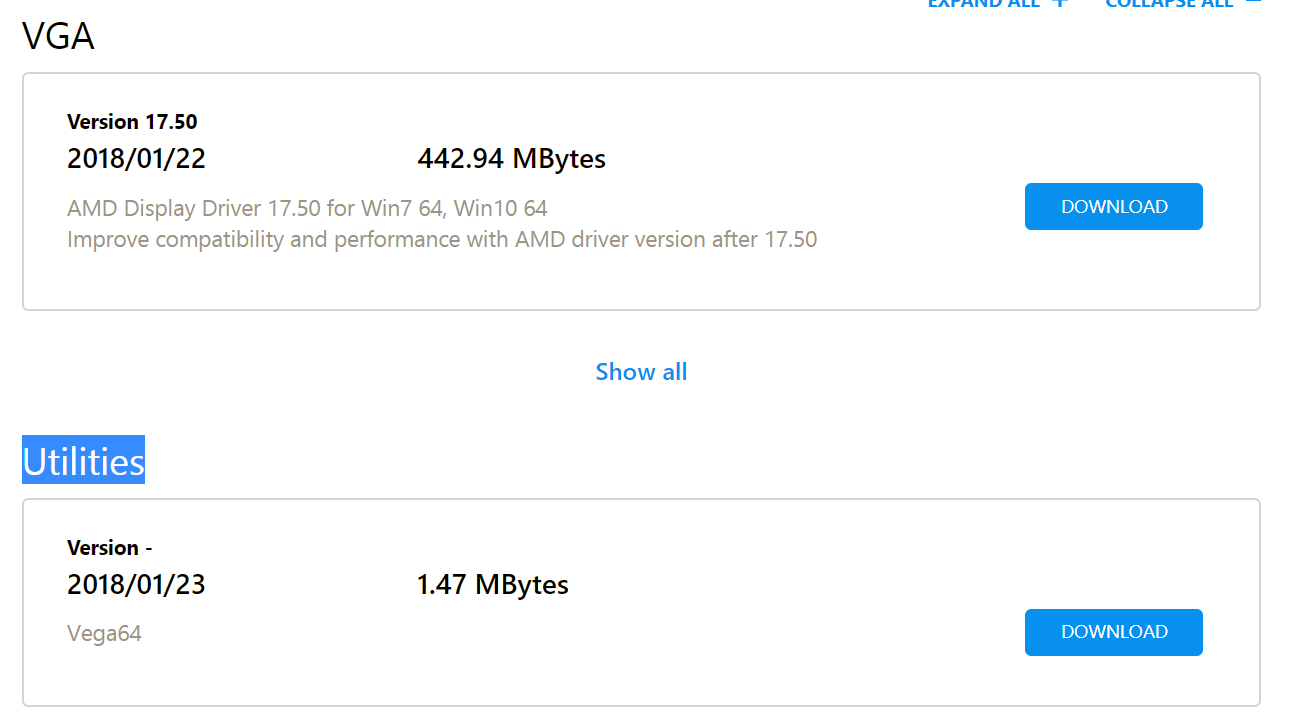Download the AMD Display Driver 17.50
Image resolution: width=1307 pixels, height=720 pixels.
(x=1113, y=207)
